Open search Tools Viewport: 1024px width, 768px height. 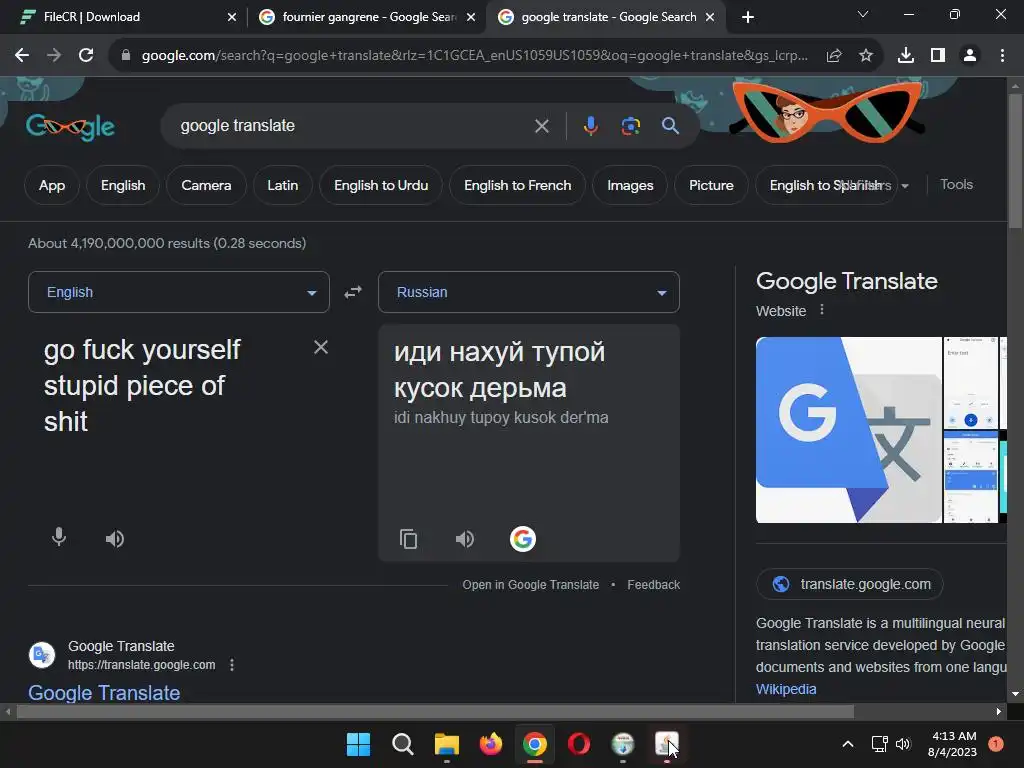(956, 185)
